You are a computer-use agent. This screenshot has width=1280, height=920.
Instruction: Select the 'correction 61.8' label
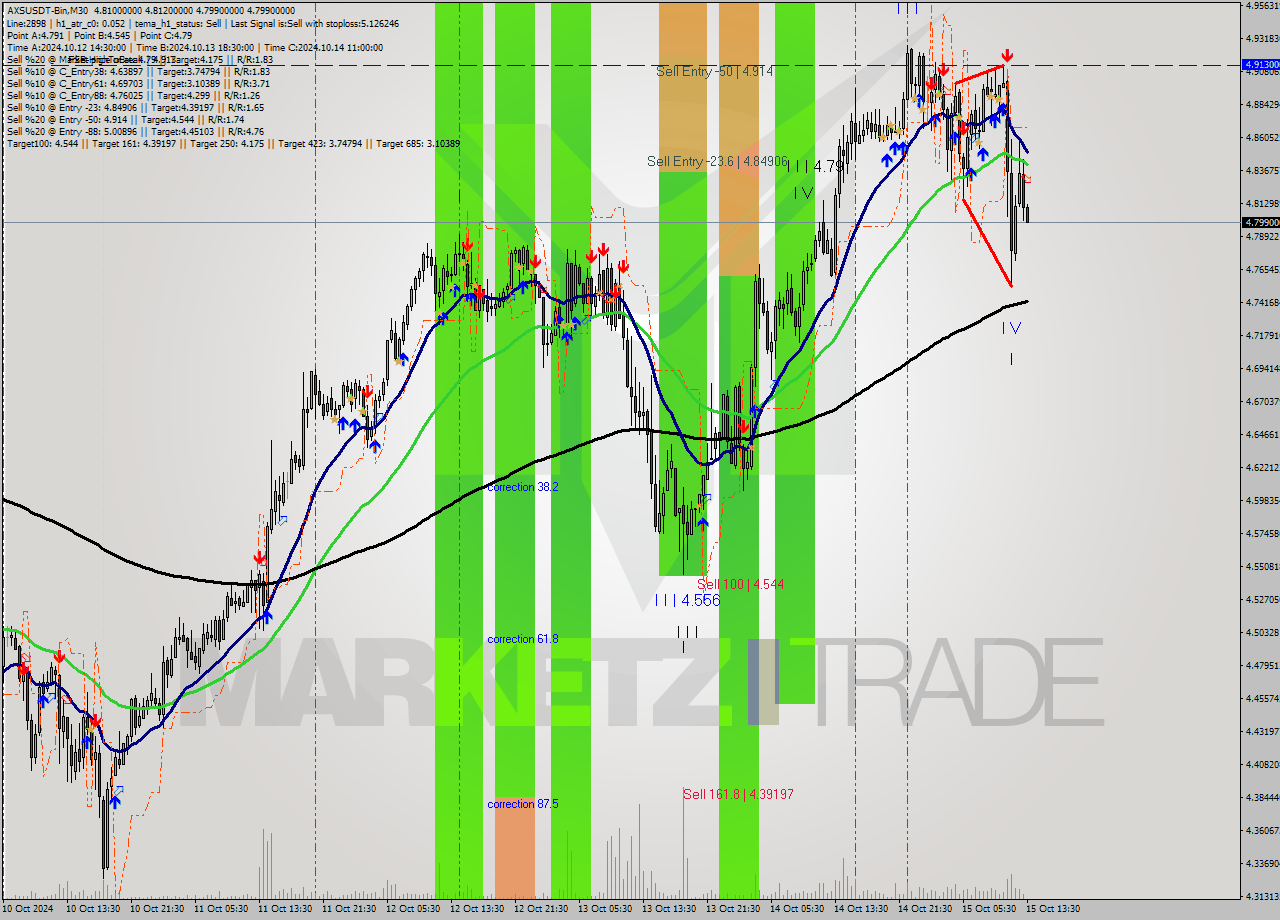pyautogui.click(x=523, y=639)
